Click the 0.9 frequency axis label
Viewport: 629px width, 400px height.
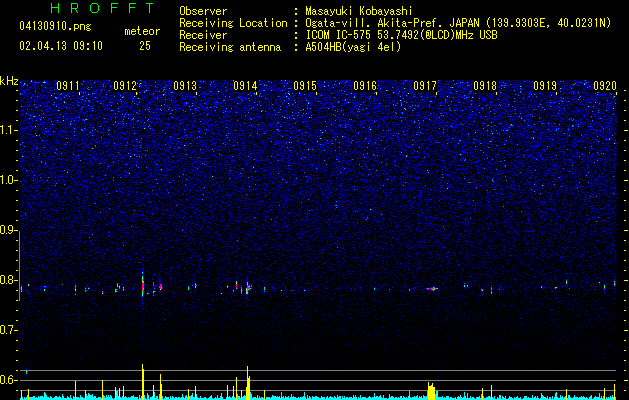(8, 230)
